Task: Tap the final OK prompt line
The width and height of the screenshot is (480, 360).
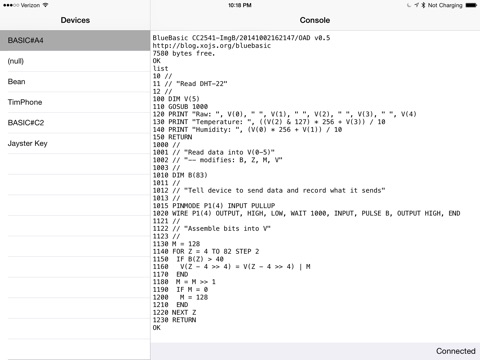Action: (157, 328)
